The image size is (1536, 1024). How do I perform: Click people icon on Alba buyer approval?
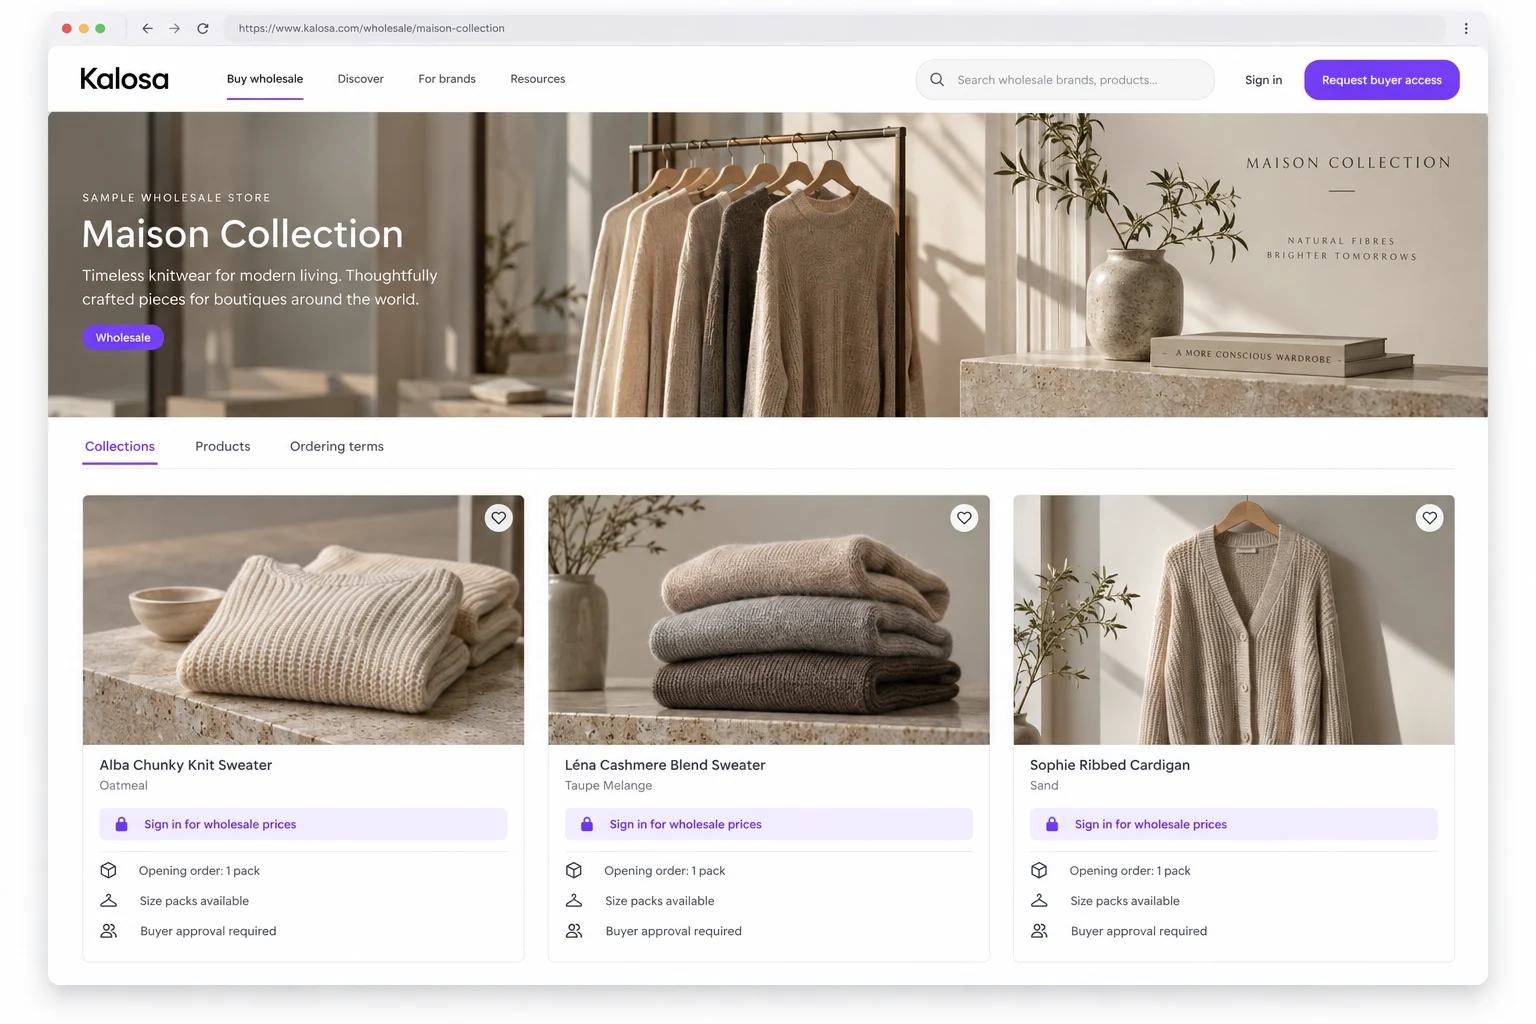pyautogui.click(x=109, y=931)
